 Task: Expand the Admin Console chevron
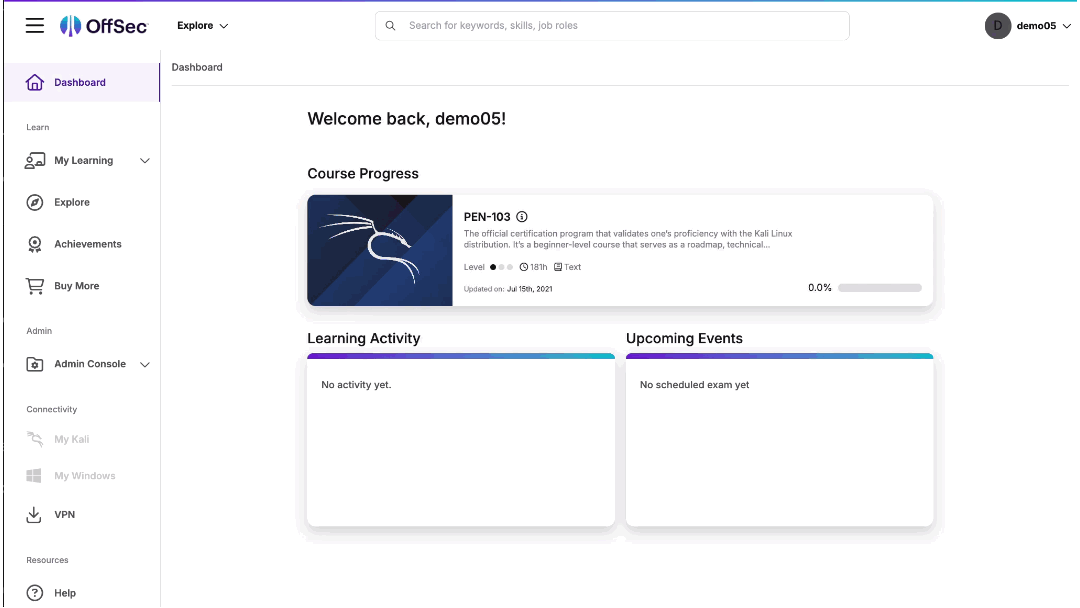point(145,364)
